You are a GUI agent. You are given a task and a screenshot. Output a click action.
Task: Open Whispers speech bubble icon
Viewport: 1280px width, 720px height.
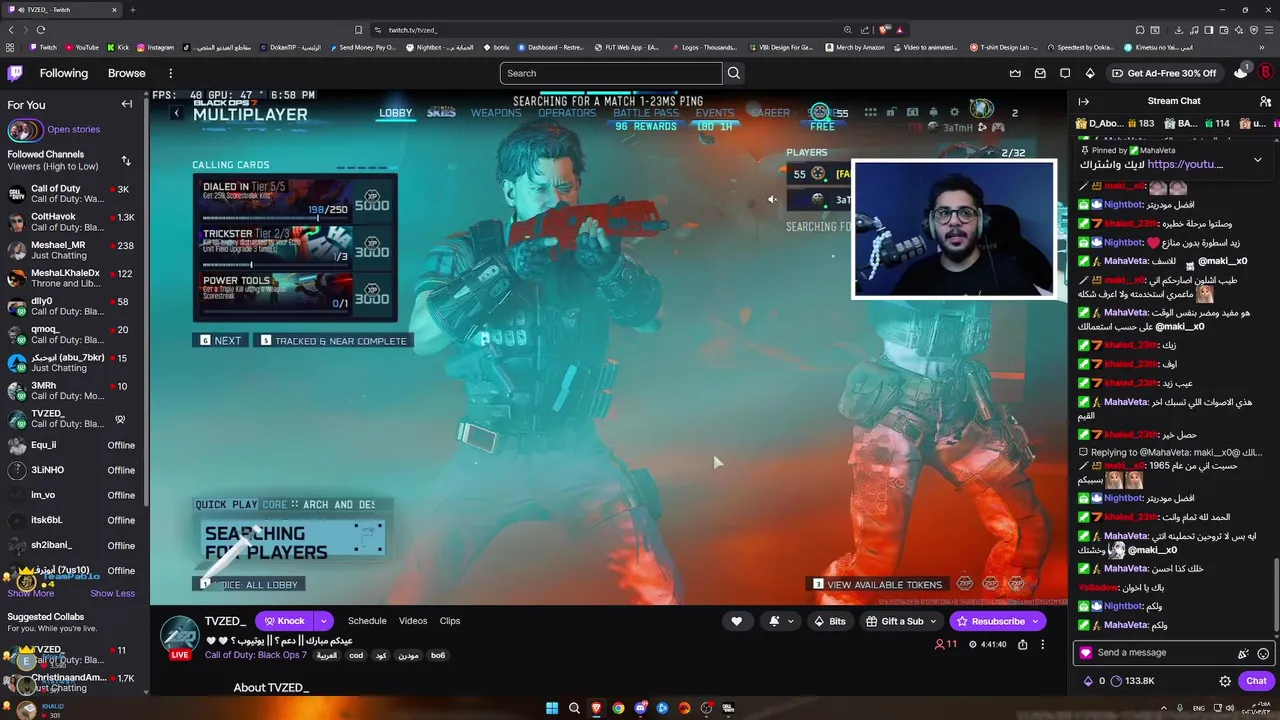pos(1065,73)
